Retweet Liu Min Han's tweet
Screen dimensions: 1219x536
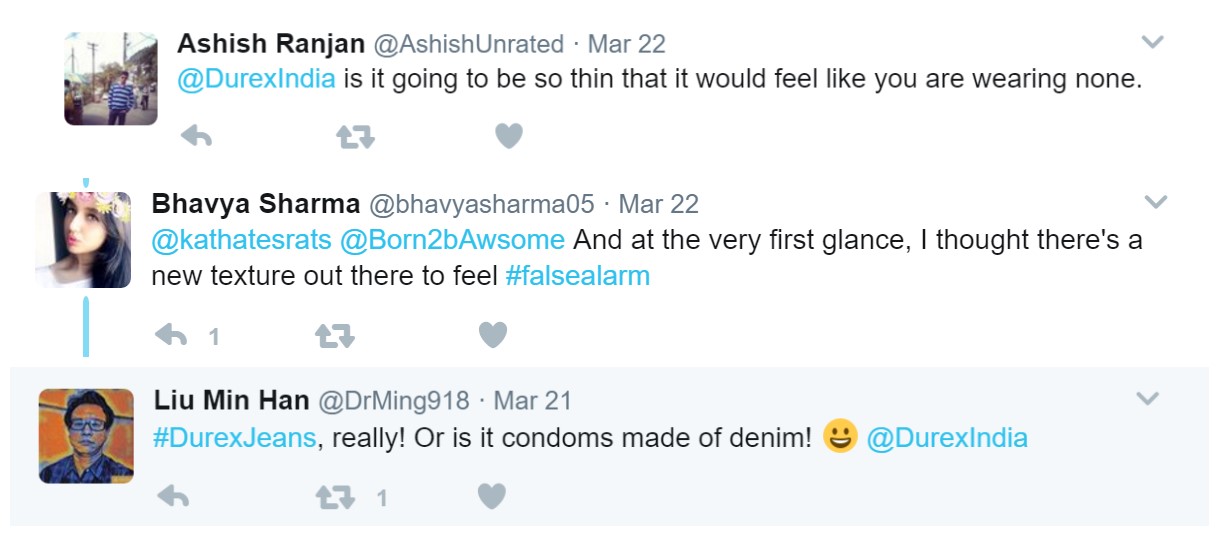(x=335, y=496)
